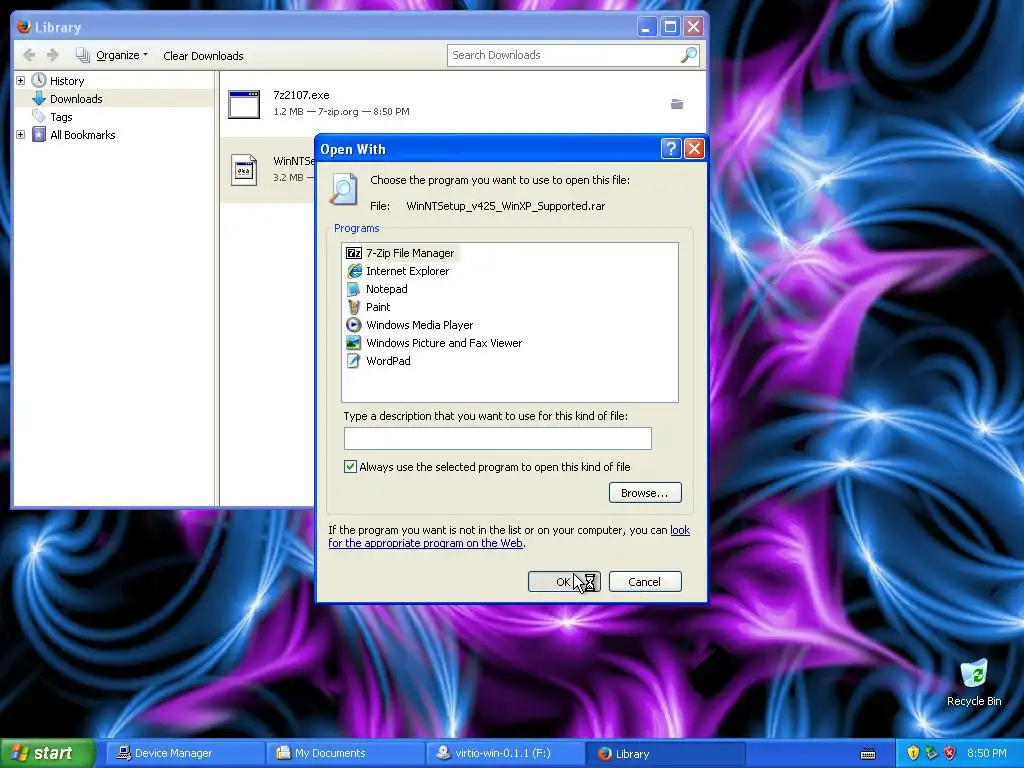This screenshot has width=1024, height=768.
Task: Click the Cancel button
Action: click(645, 582)
